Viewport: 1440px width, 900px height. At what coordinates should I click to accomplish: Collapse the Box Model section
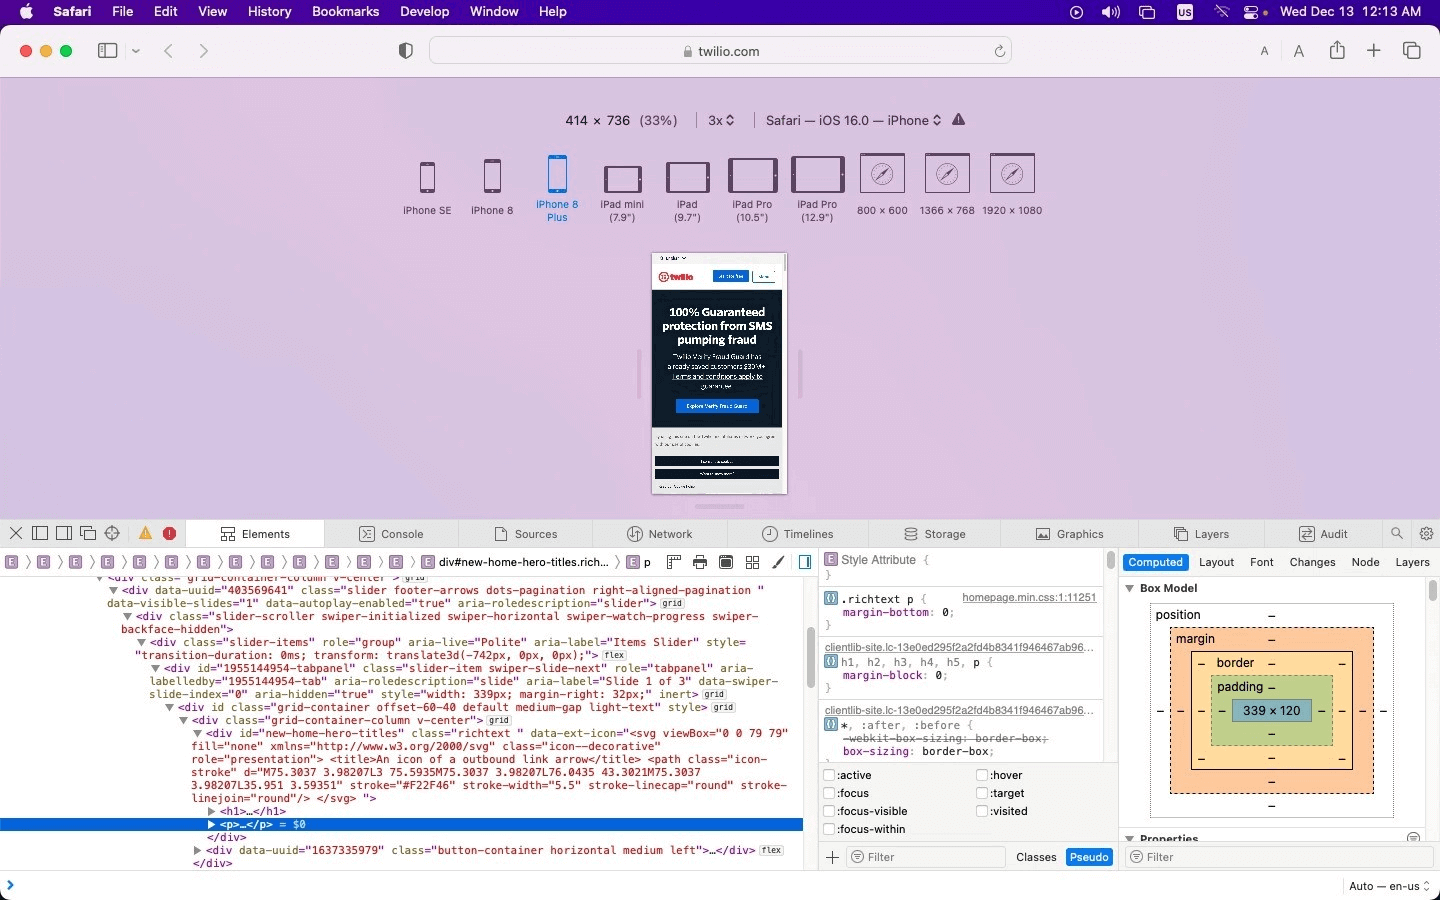(1130, 588)
